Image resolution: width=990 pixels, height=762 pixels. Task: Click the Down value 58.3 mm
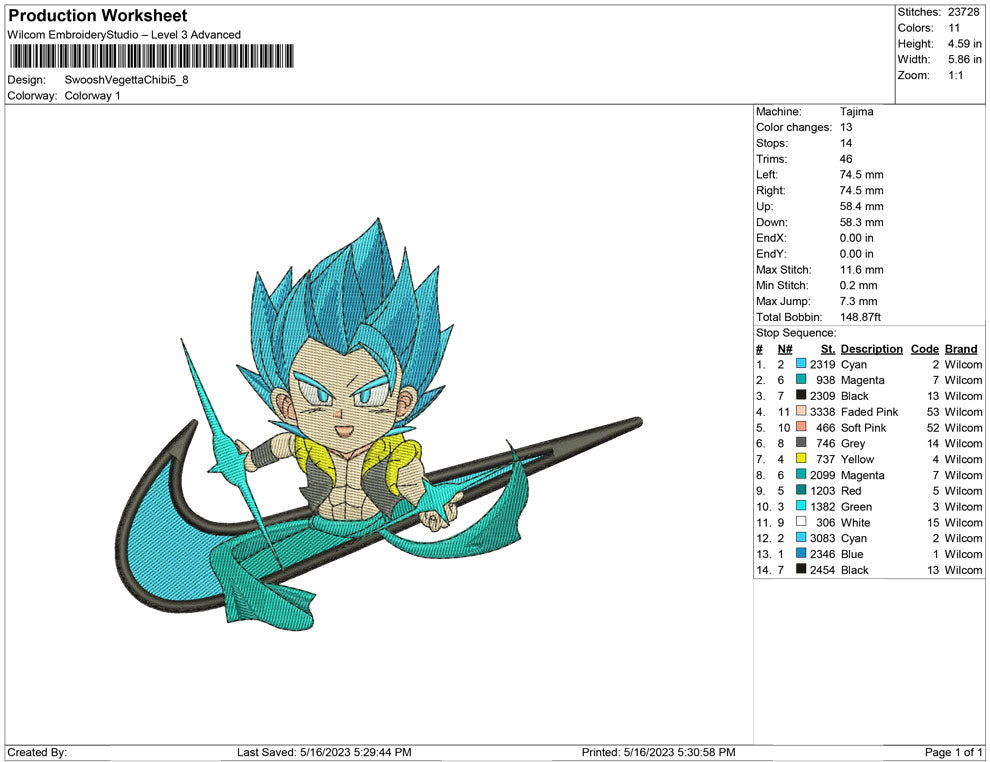click(861, 222)
